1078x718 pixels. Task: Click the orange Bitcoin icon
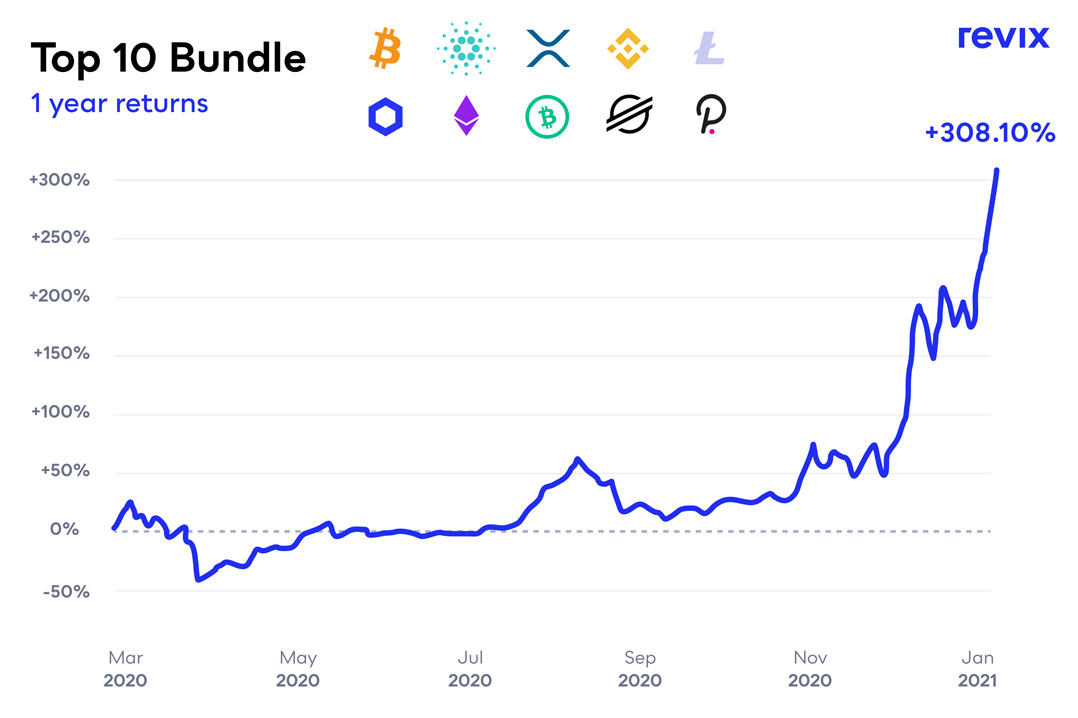[x=384, y=48]
